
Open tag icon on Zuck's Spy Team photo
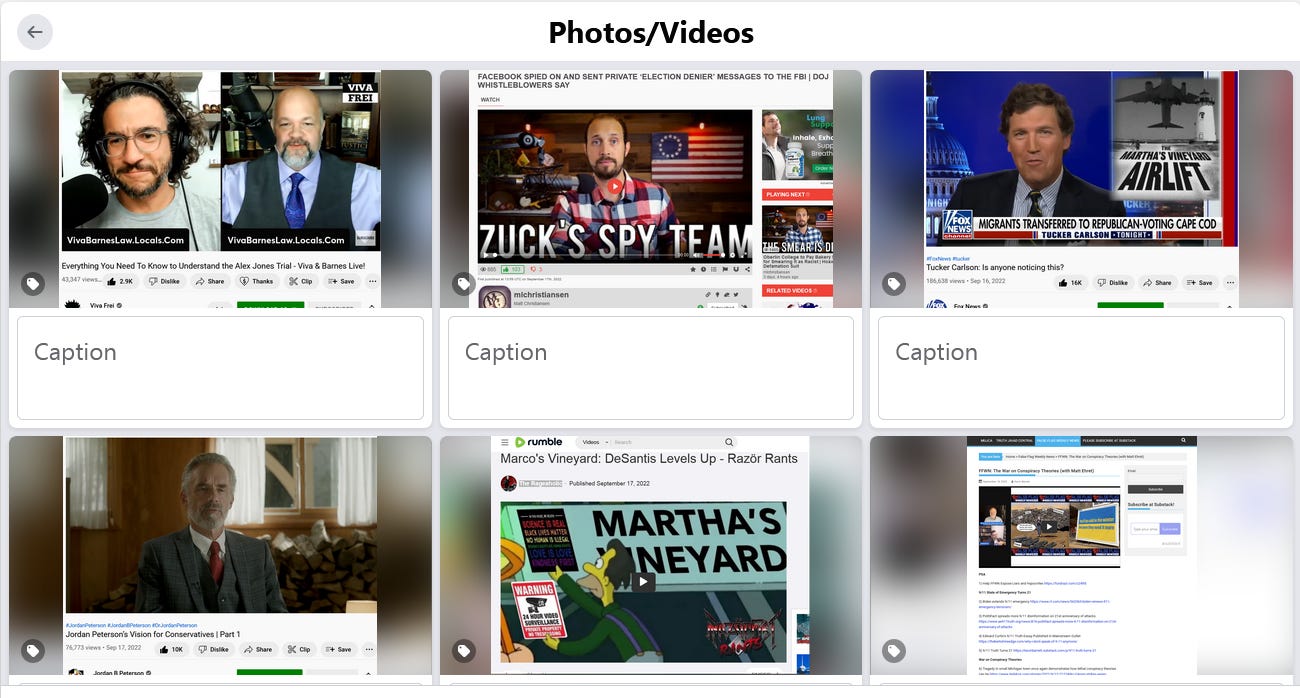[x=463, y=284]
